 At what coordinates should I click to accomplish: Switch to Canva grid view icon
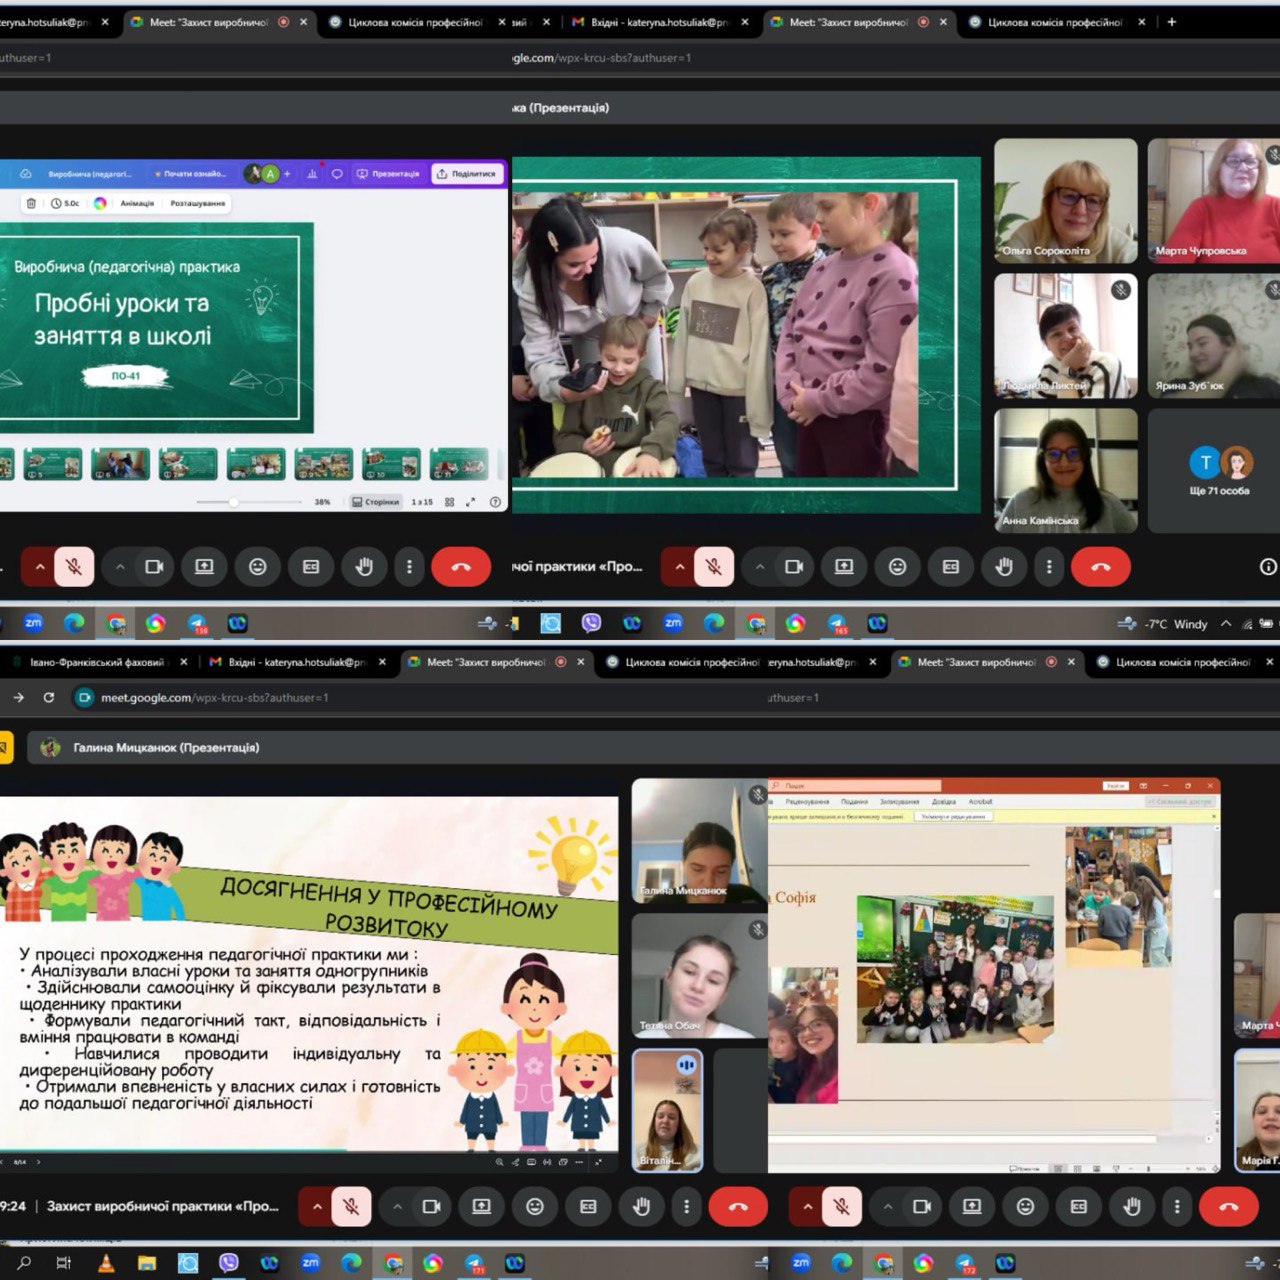[449, 502]
